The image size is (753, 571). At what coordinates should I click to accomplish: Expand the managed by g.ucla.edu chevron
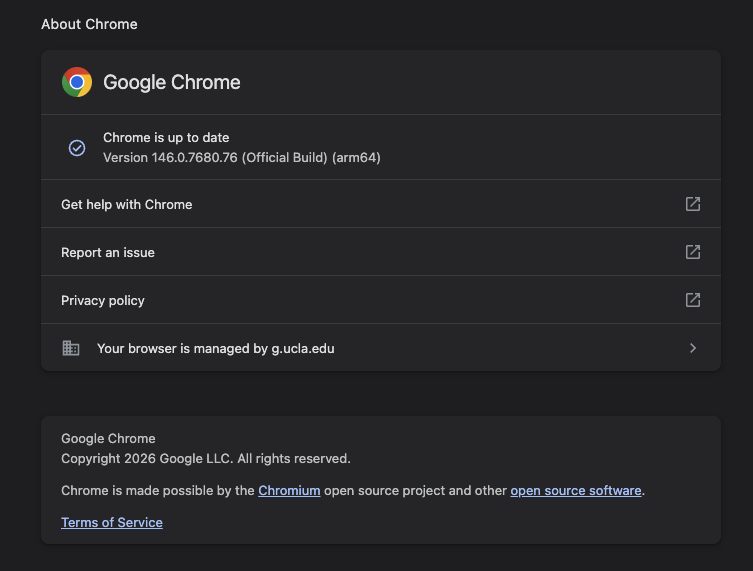(692, 348)
